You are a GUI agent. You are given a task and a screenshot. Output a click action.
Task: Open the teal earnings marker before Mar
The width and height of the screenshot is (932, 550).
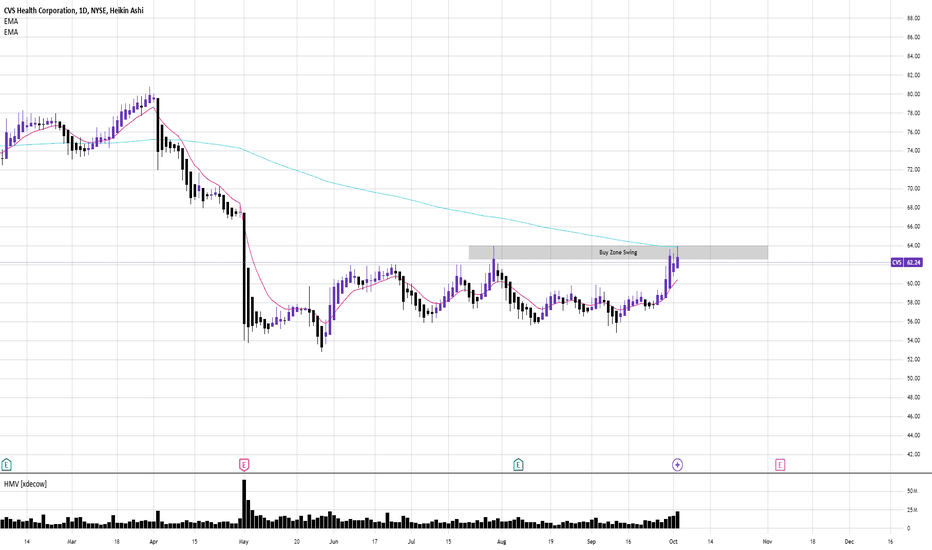click(x=6, y=464)
